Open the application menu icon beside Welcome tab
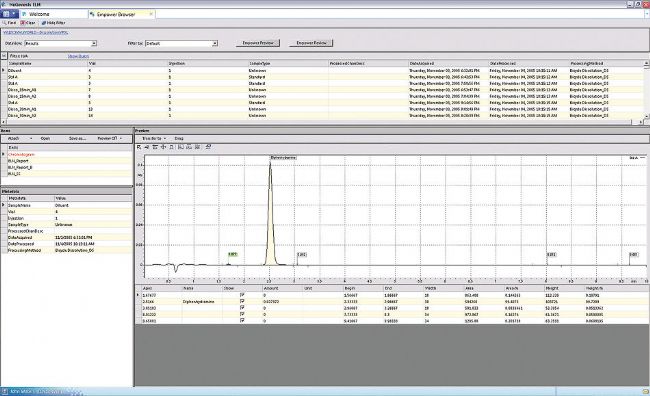 [x=9, y=14]
